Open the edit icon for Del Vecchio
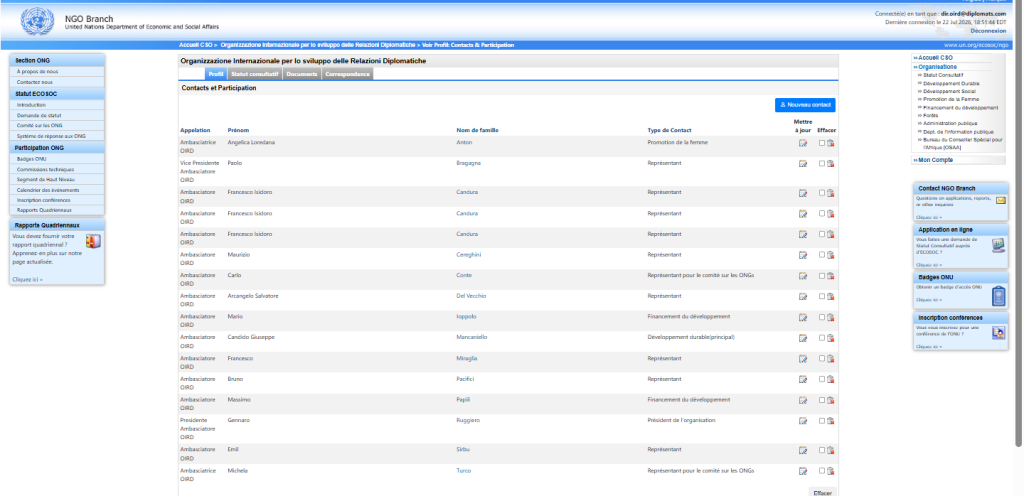Image resolution: width=1024 pixels, height=496 pixels. pyautogui.click(x=803, y=296)
